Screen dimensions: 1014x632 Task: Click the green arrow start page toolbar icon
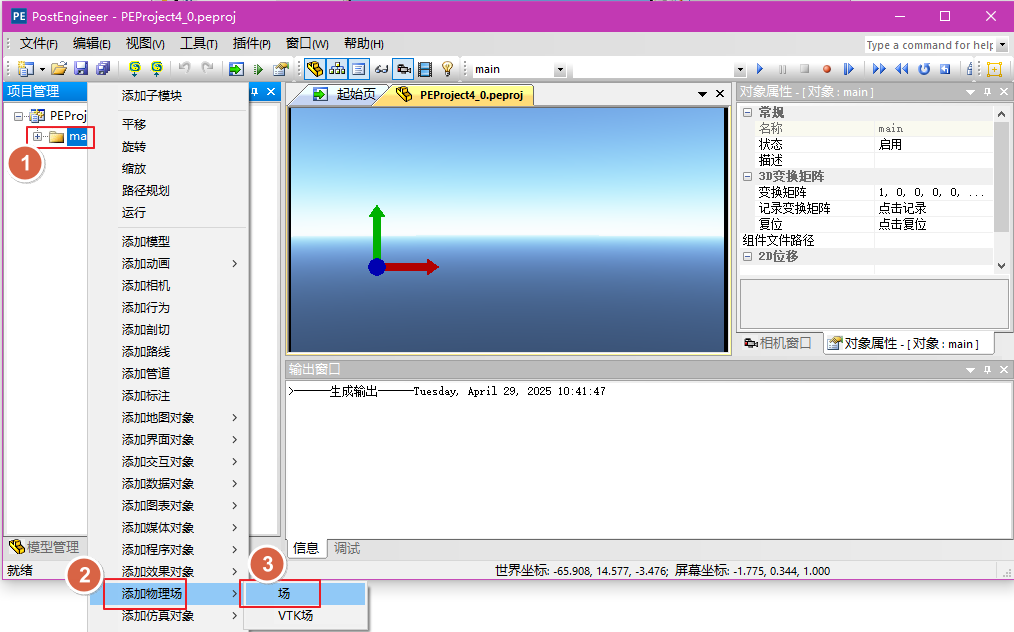pos(236,69)
